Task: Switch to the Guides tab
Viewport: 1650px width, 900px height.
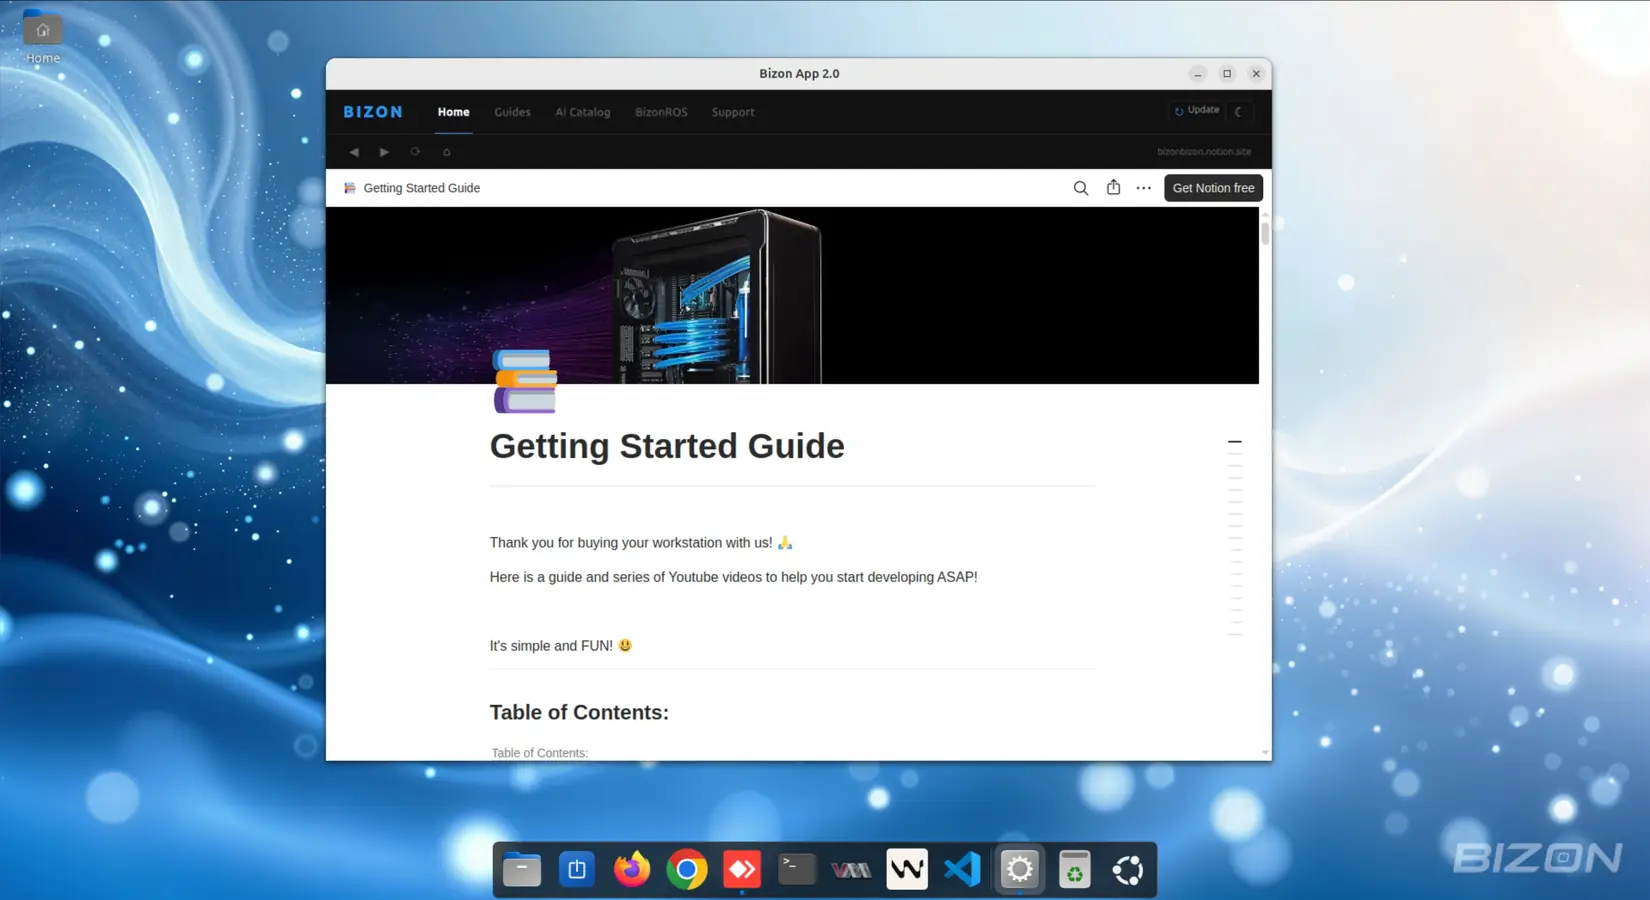Action: [x=512, y=112]
